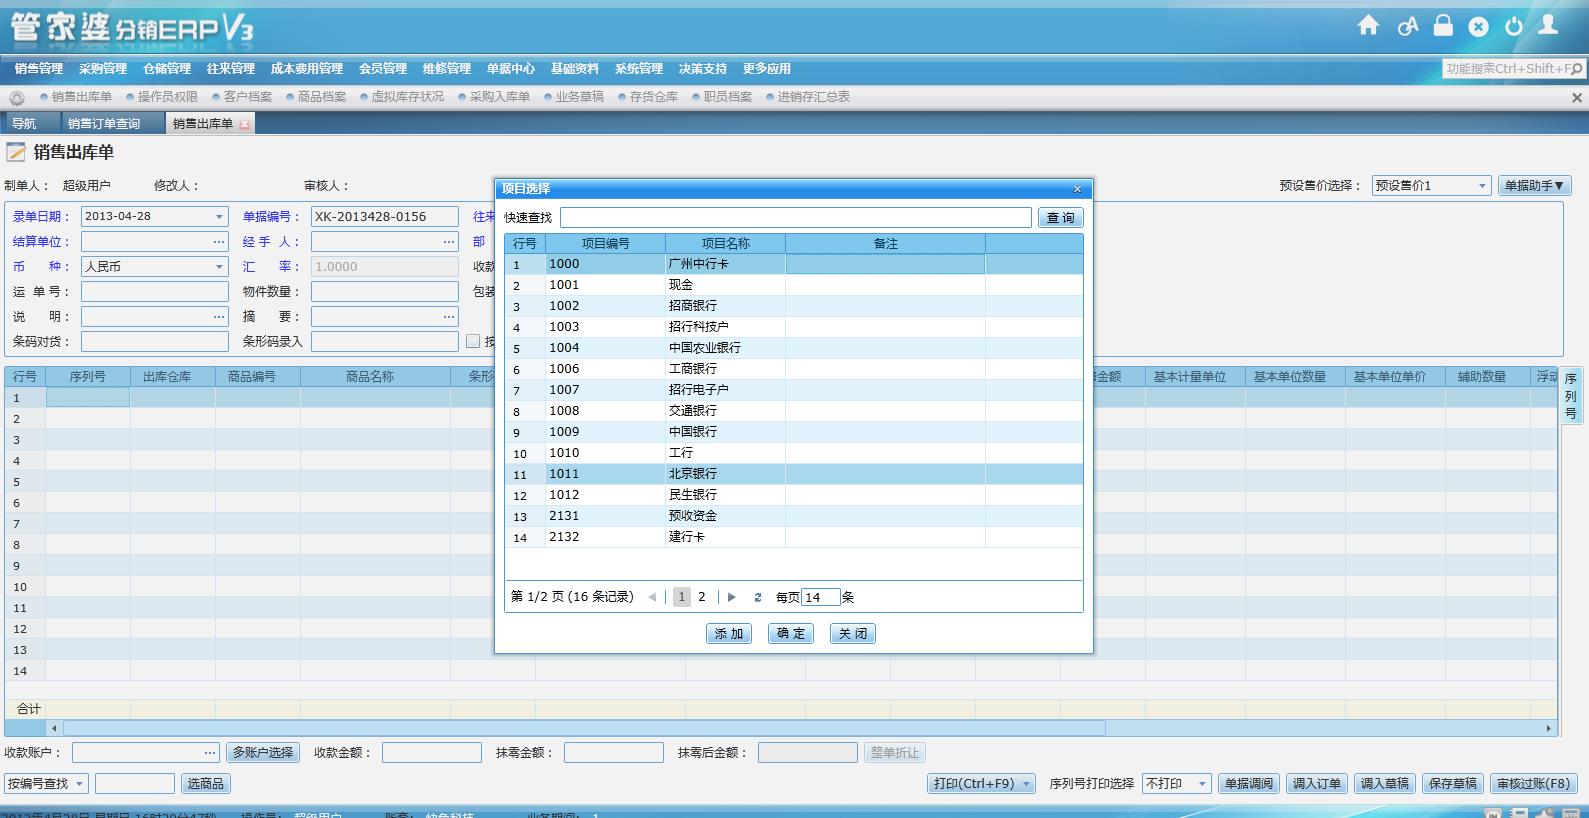Viewport: 1589px width, 818px height.
Task: Select the 中国农业银行 row
Action: click(x=794, y=348)
